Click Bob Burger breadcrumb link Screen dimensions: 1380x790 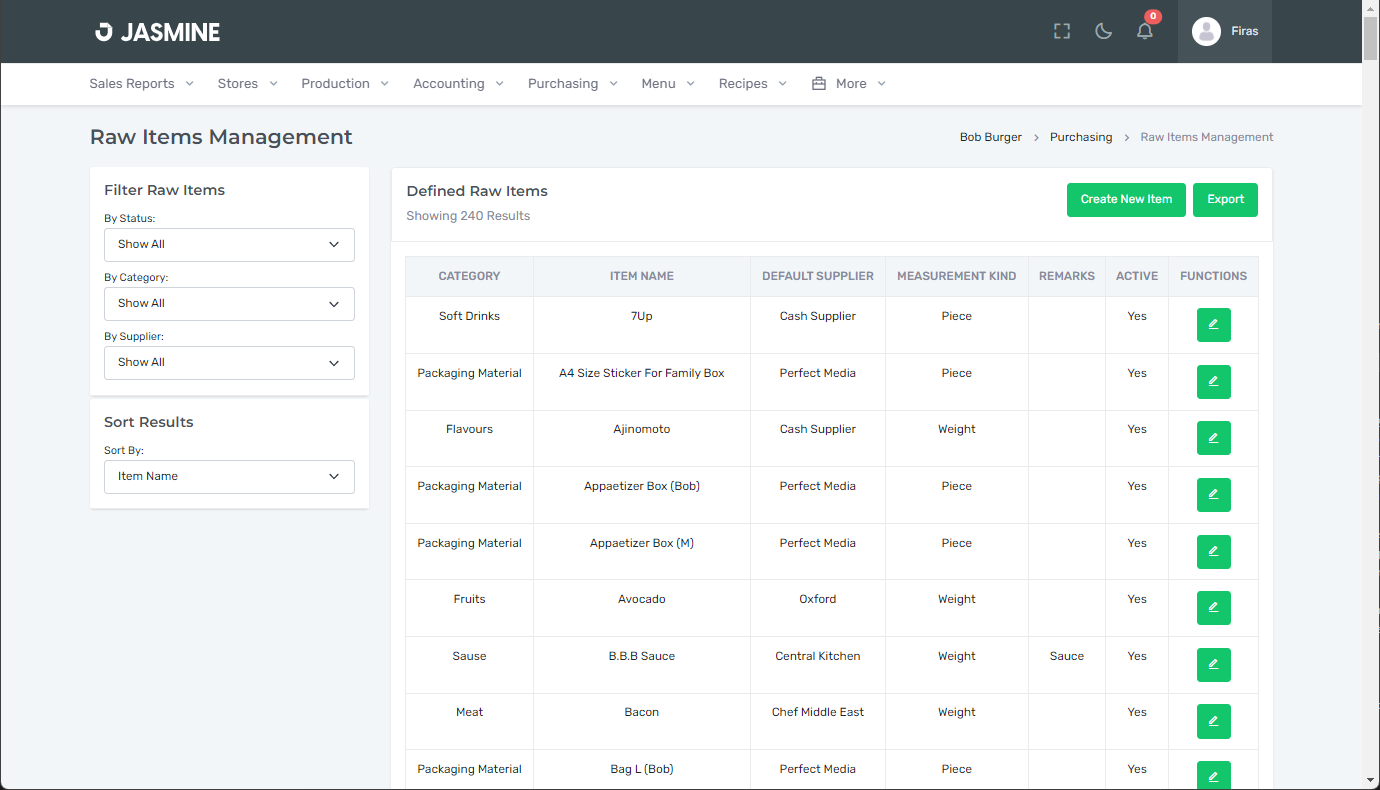pos(990,138)
